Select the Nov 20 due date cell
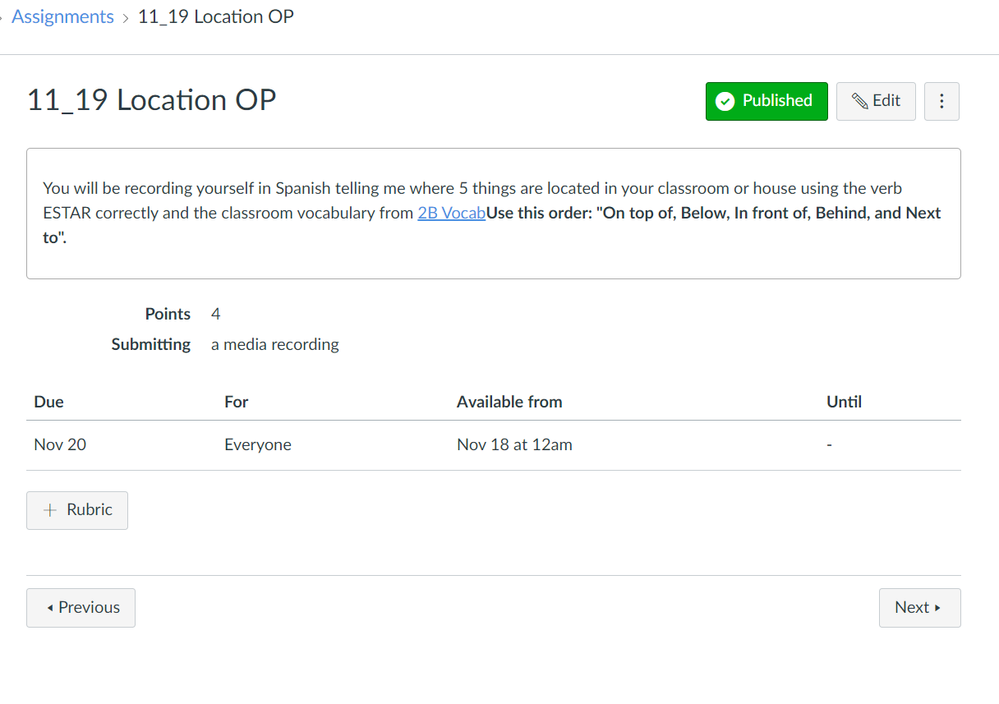The image size is (999, 704). point(60,445)
